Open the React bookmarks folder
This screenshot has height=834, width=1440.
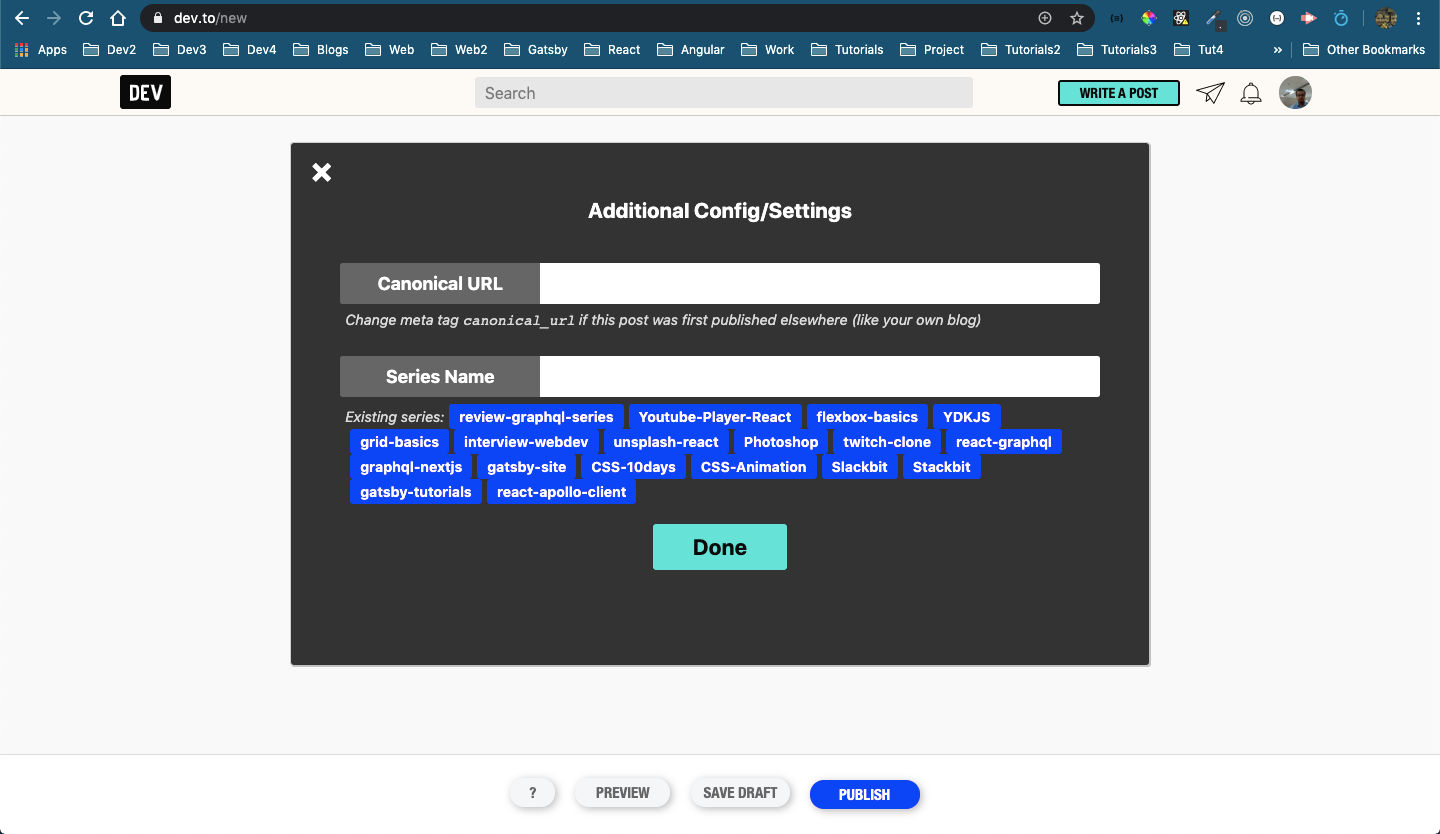click(x=612, y=49)
